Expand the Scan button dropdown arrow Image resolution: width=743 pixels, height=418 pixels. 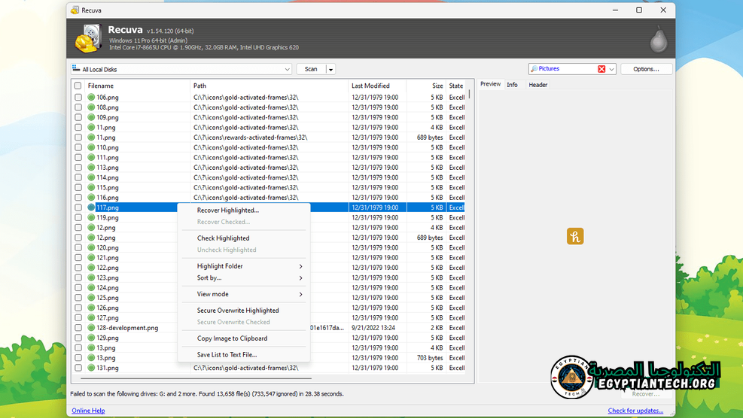coord(331,69)
